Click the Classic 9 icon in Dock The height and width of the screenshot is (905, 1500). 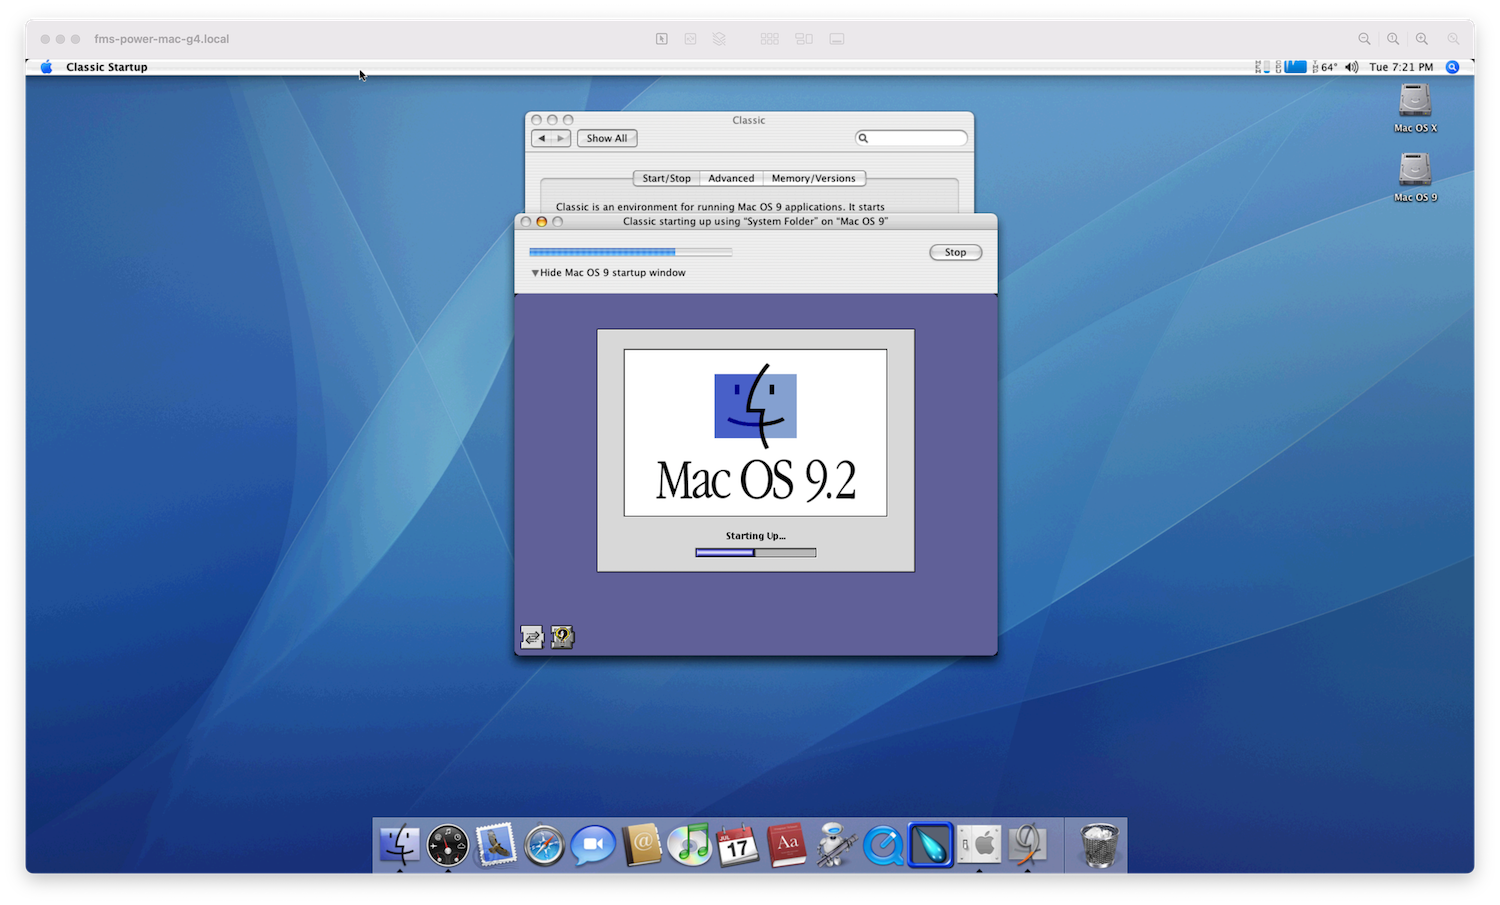tap(1027, 845)
